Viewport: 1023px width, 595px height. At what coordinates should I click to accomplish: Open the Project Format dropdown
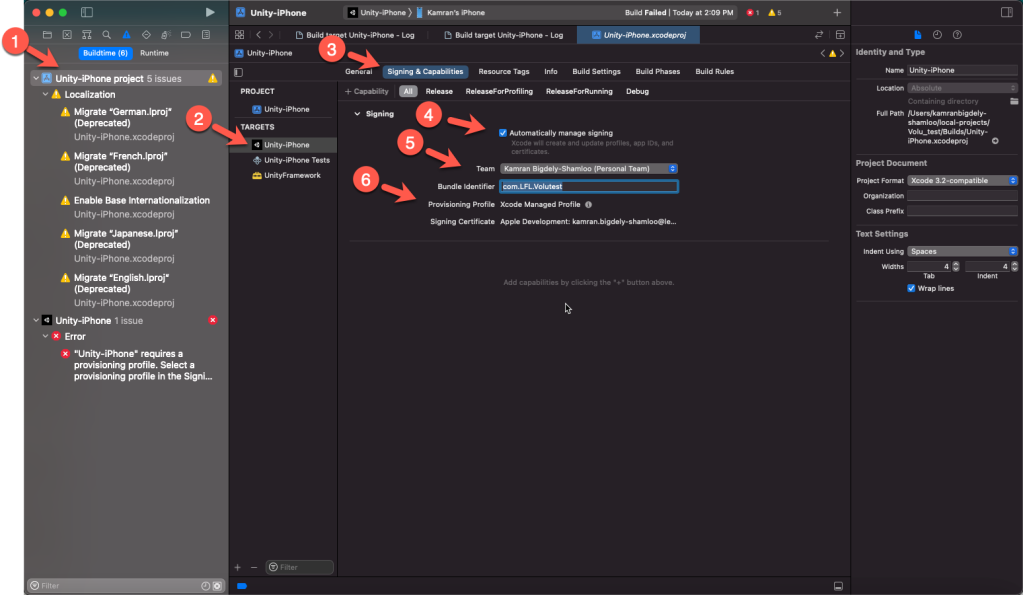pos(963,180)
